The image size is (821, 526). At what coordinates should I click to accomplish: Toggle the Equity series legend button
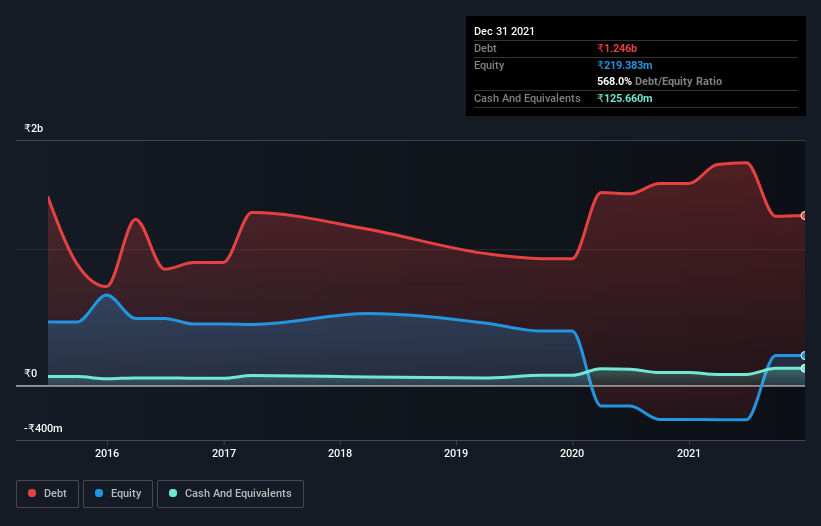(118, 494)
